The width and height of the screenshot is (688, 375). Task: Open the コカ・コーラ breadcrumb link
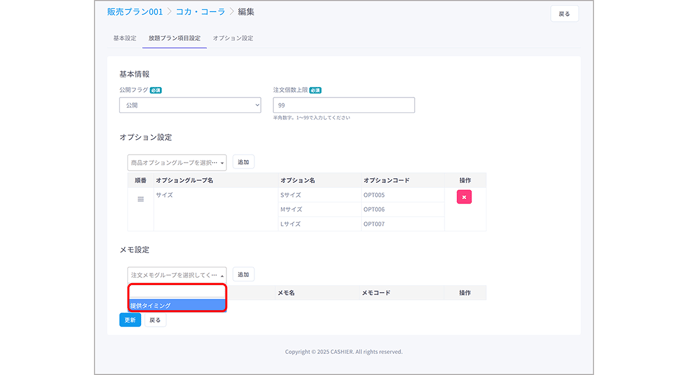click(201, 12)
